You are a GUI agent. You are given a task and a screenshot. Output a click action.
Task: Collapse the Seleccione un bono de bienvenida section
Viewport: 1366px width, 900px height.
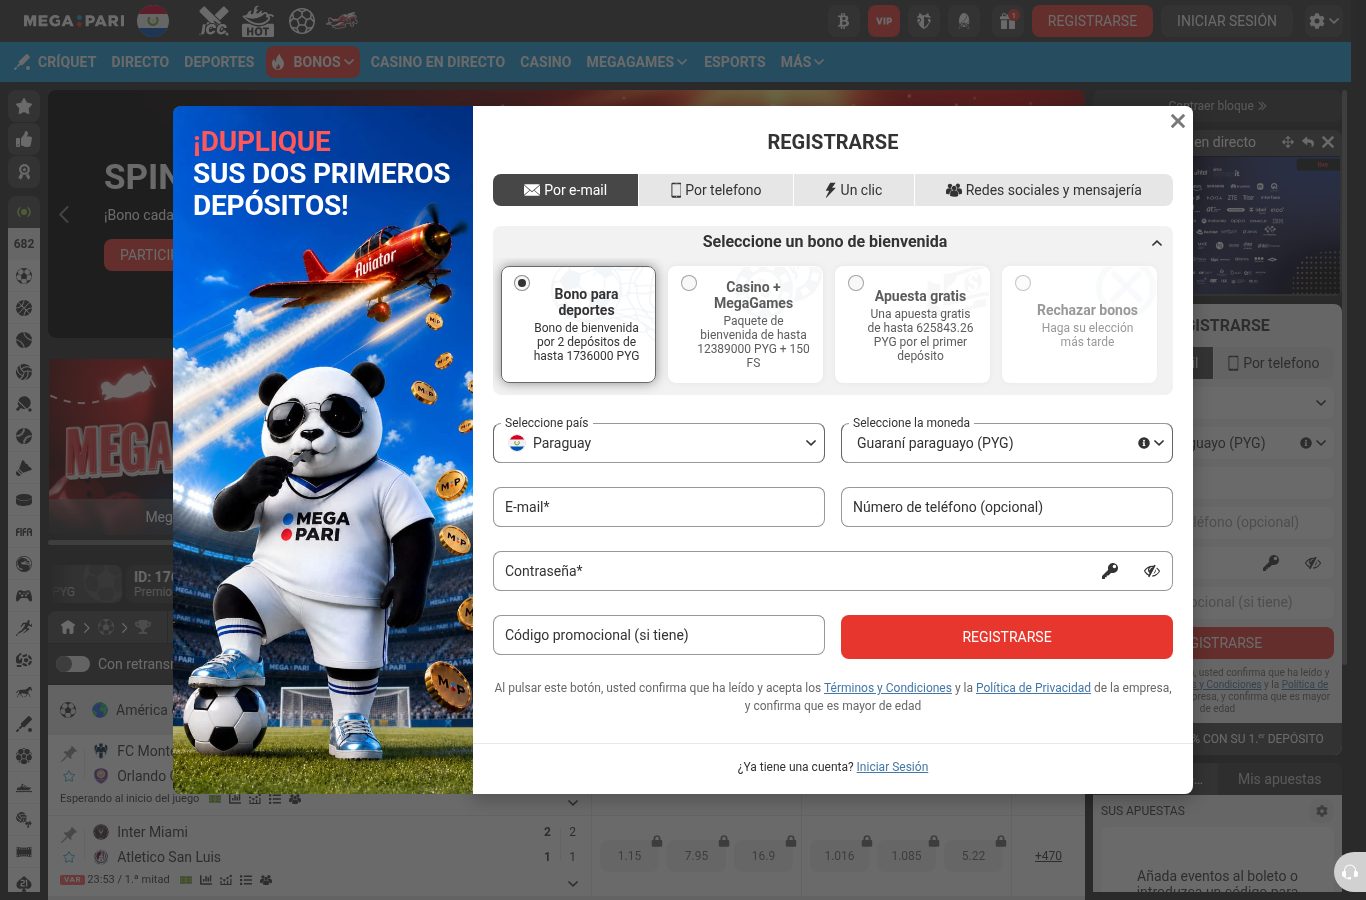1156,243
